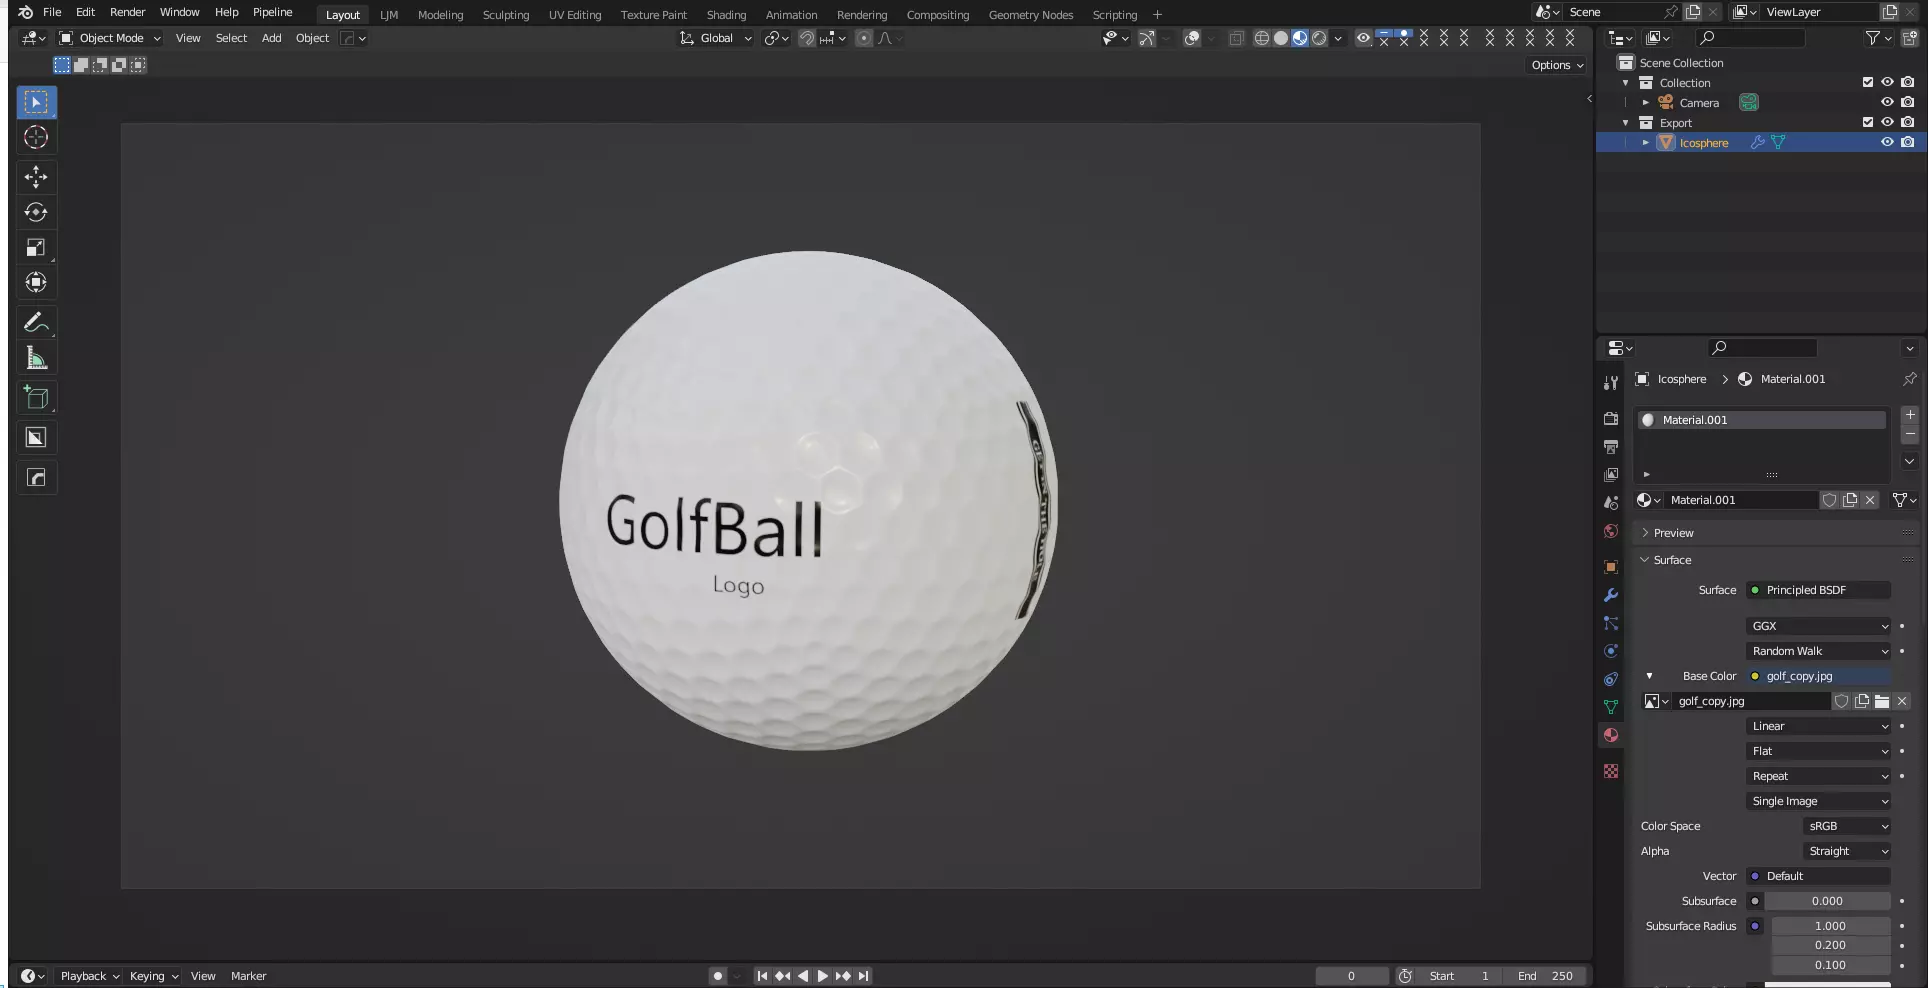Screen dimensions: 1928x988
Task: Toggle Collection view layer checkbox
Action: [1867, 82]
